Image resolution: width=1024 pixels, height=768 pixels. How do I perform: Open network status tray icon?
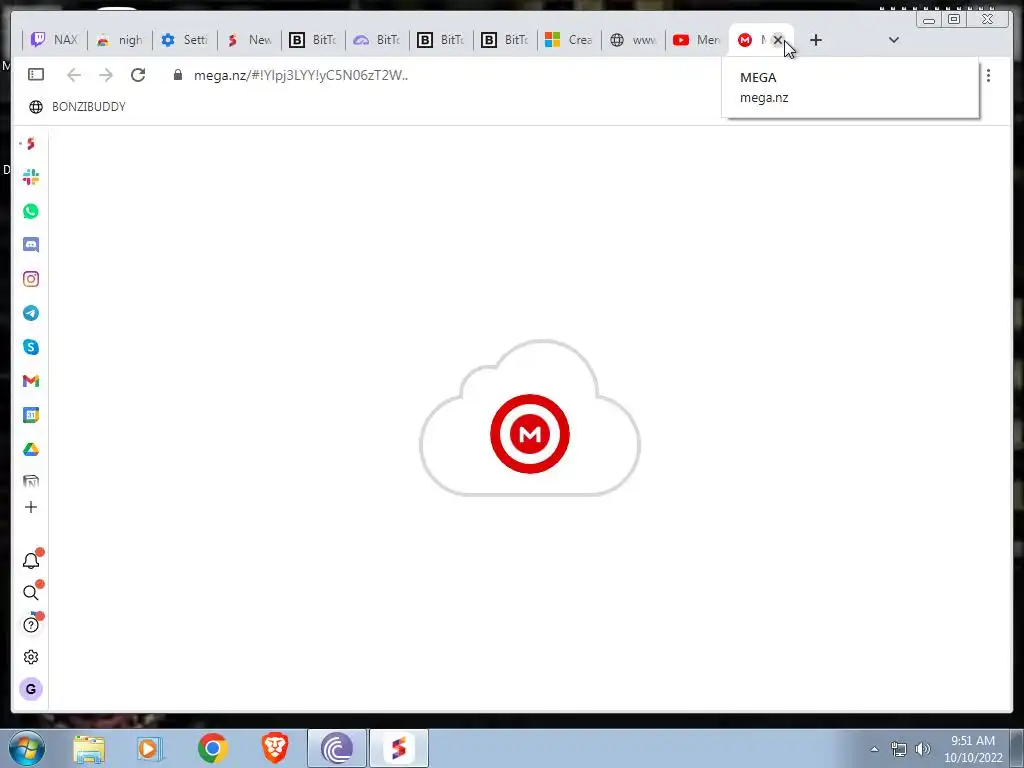coord(899,749)
